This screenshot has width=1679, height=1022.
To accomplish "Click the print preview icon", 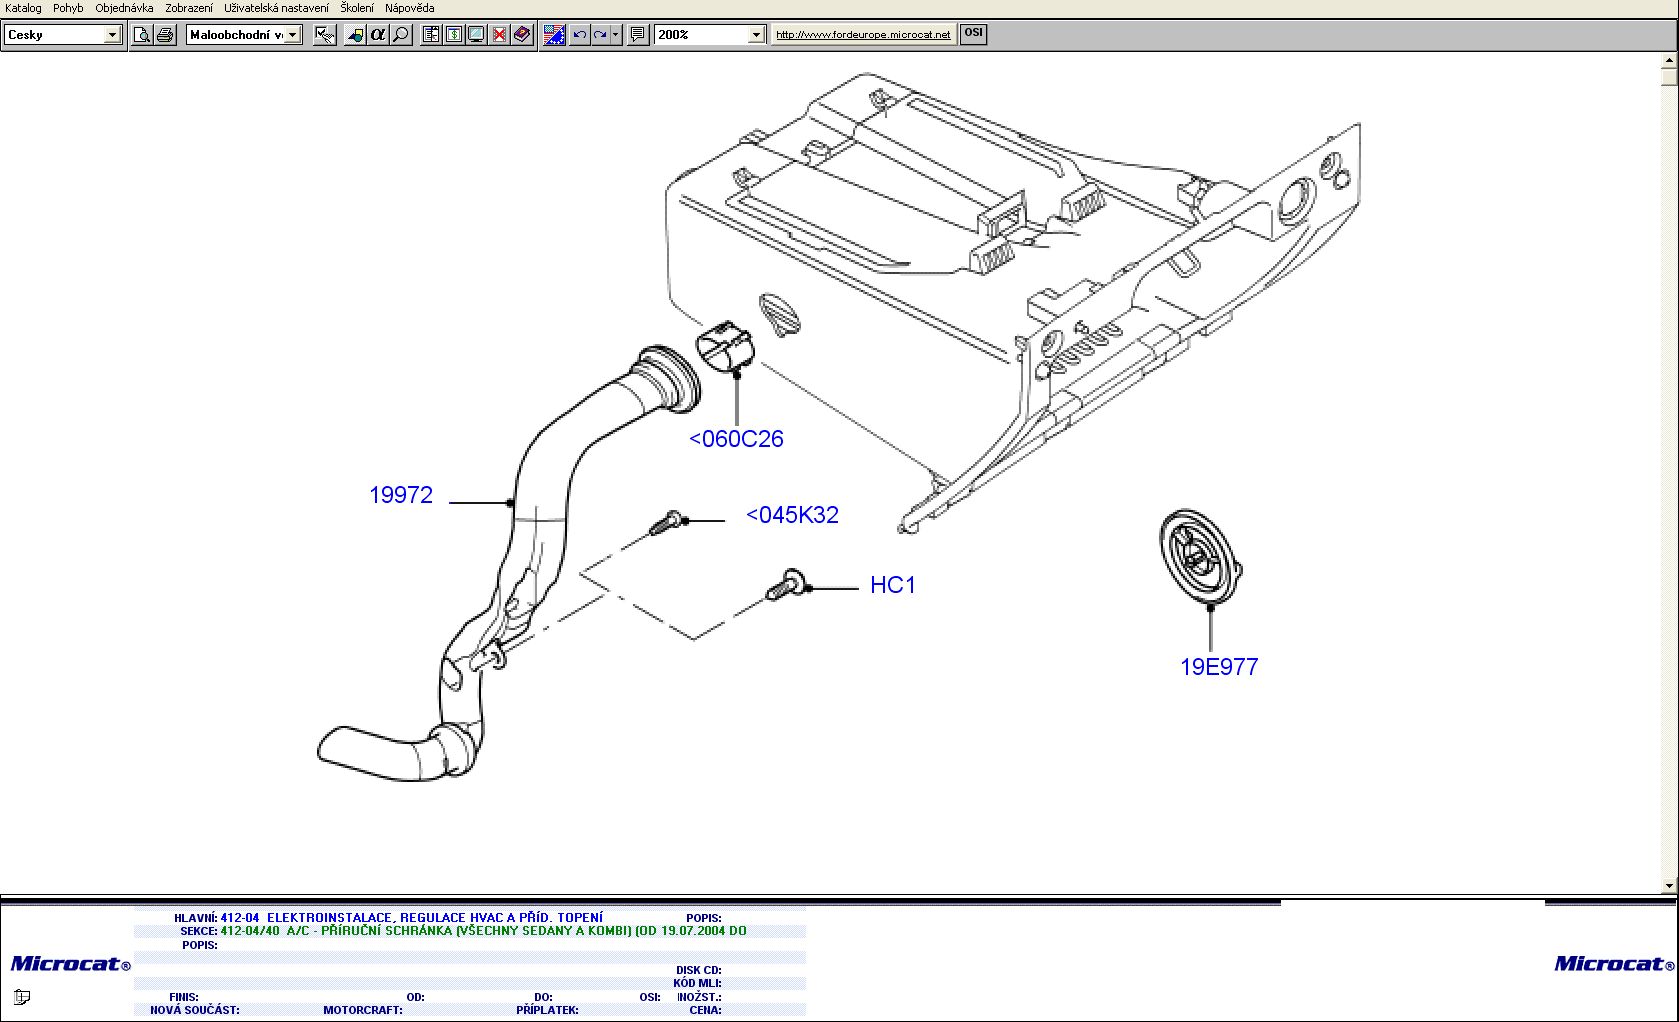I will pos(142,35).
